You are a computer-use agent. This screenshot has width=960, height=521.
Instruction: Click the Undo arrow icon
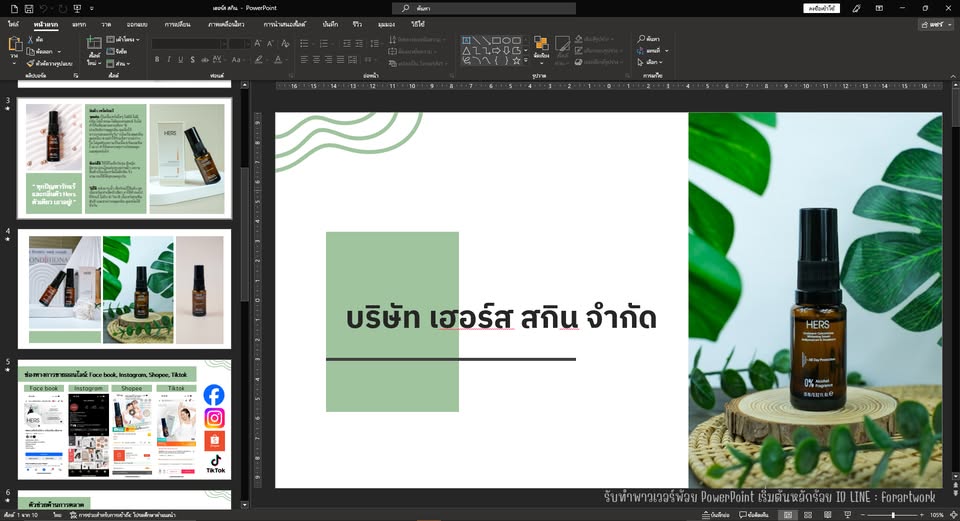click(43, 9)
